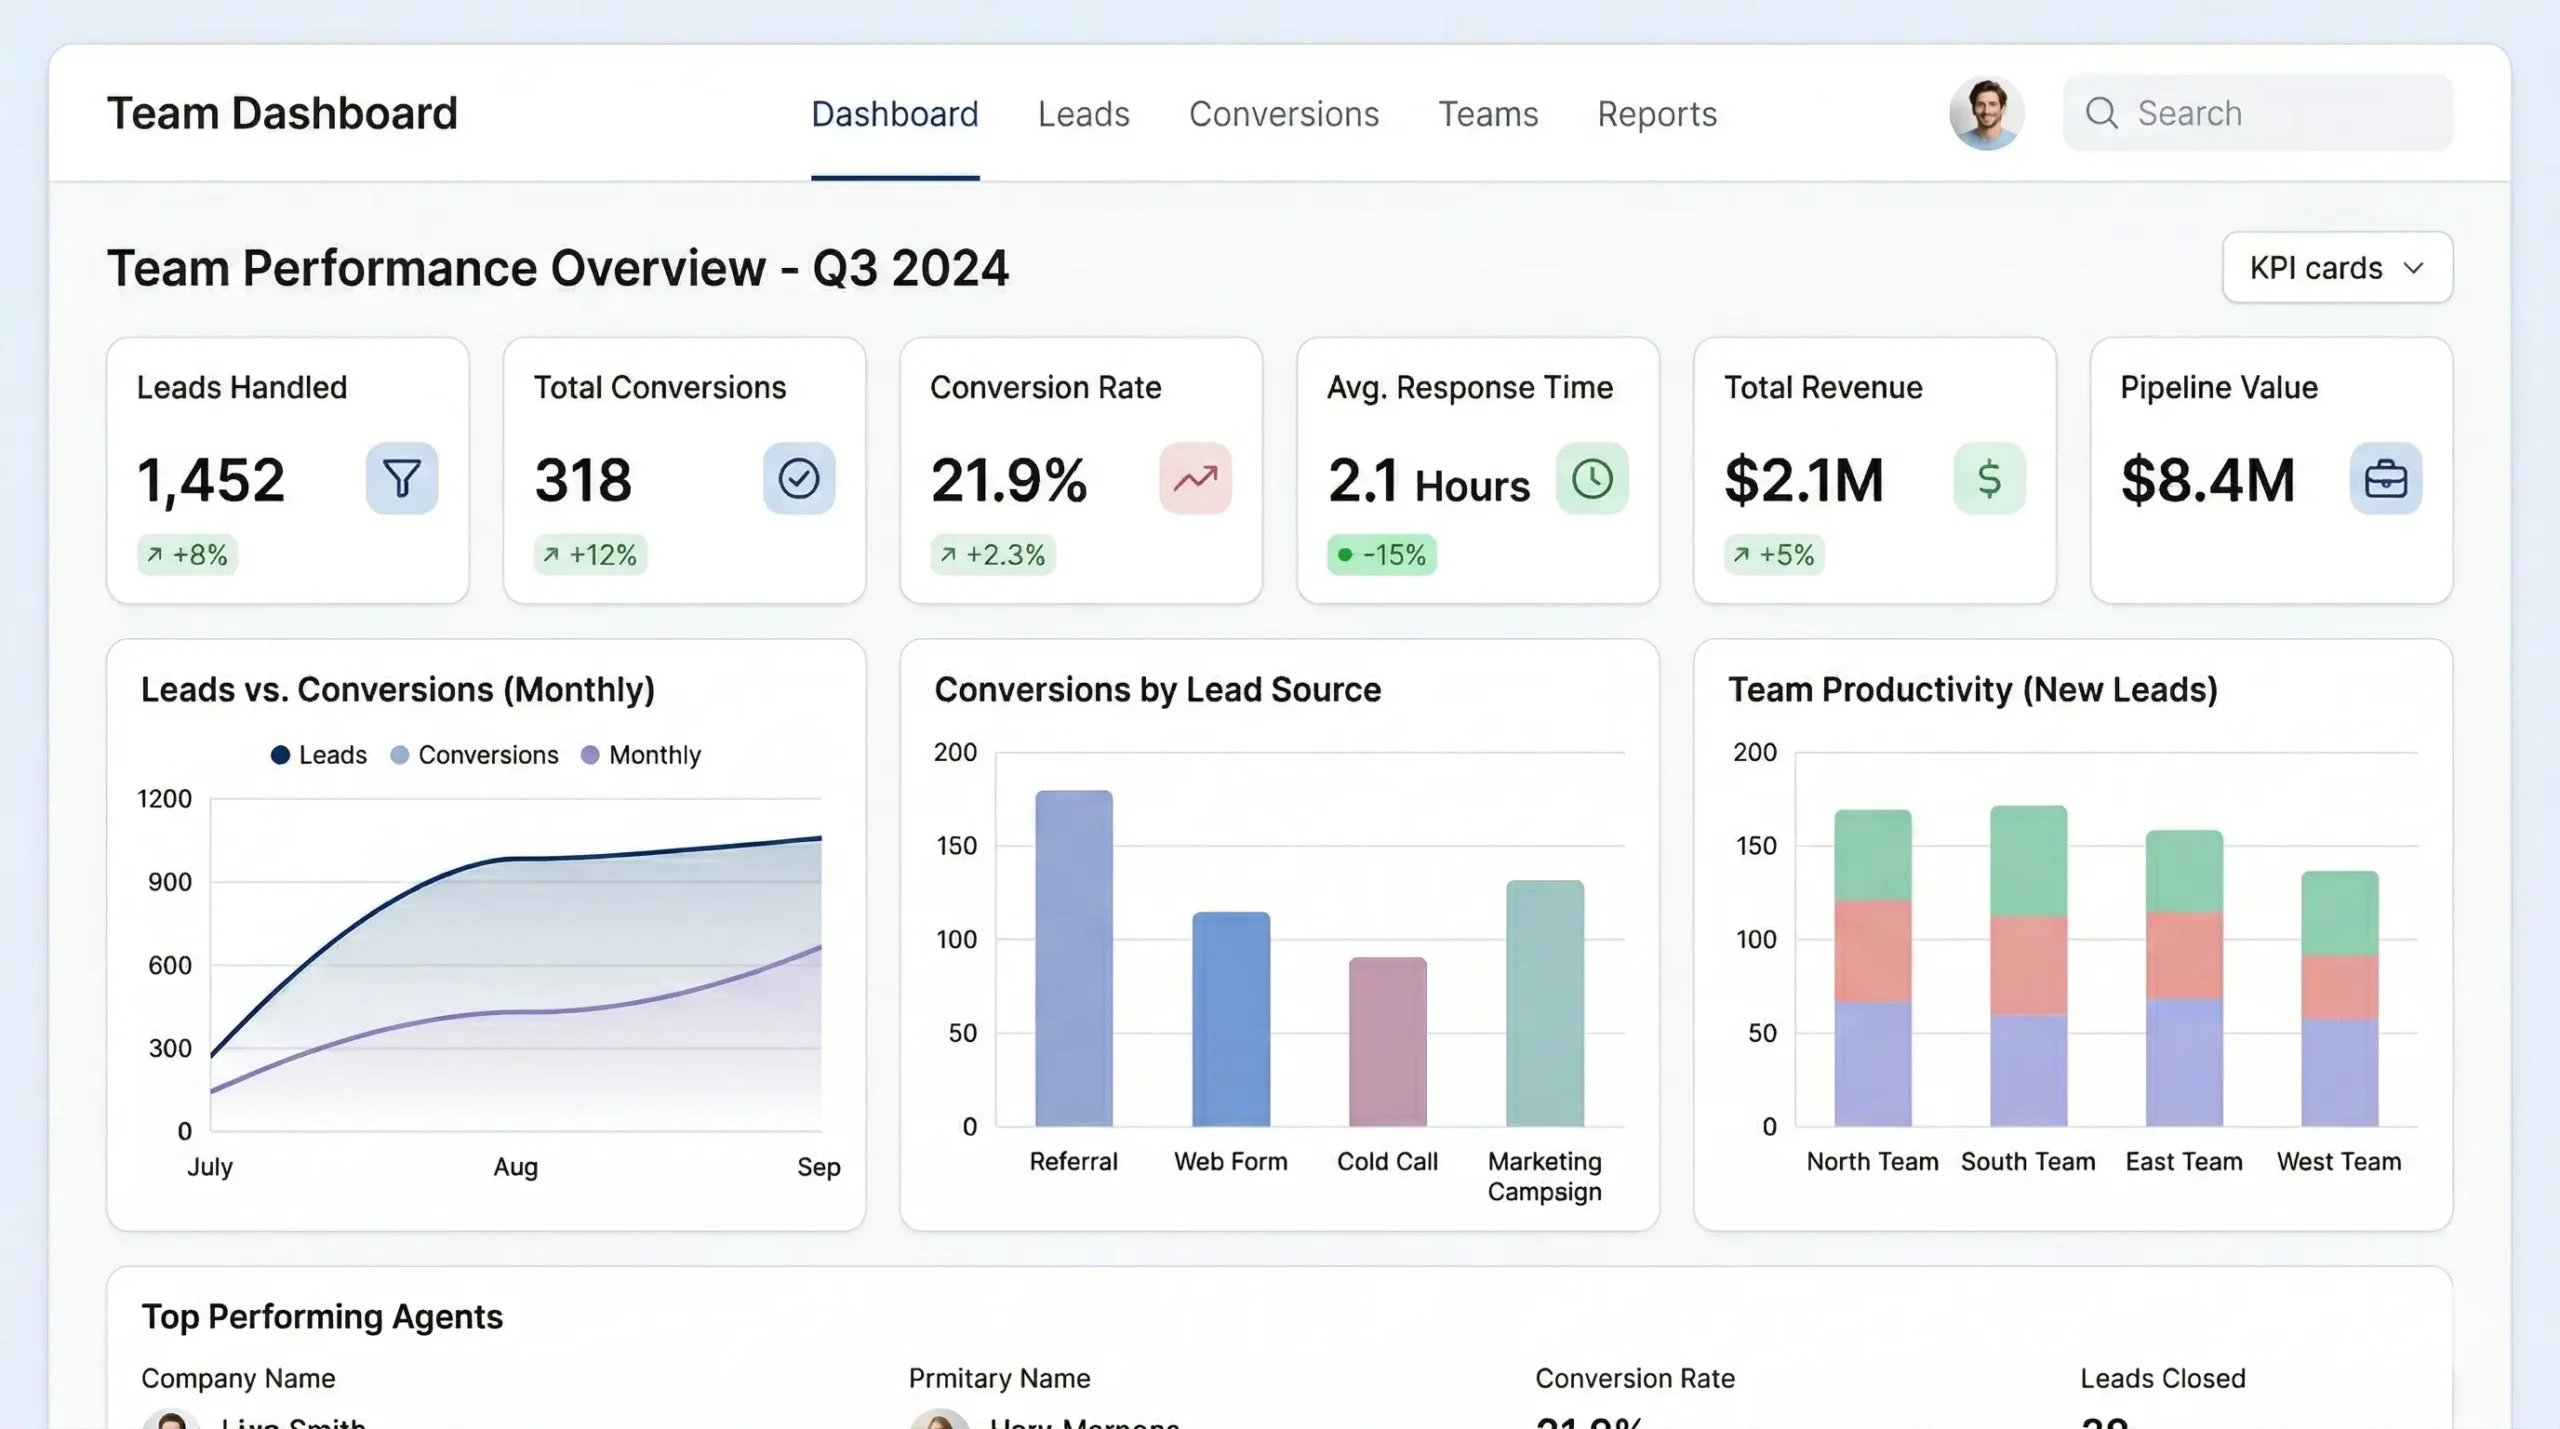This screenshot has width=2560, height=1429.
Task: Click the checkmark icon on Total Conversions card
Action: click(799, 478)
